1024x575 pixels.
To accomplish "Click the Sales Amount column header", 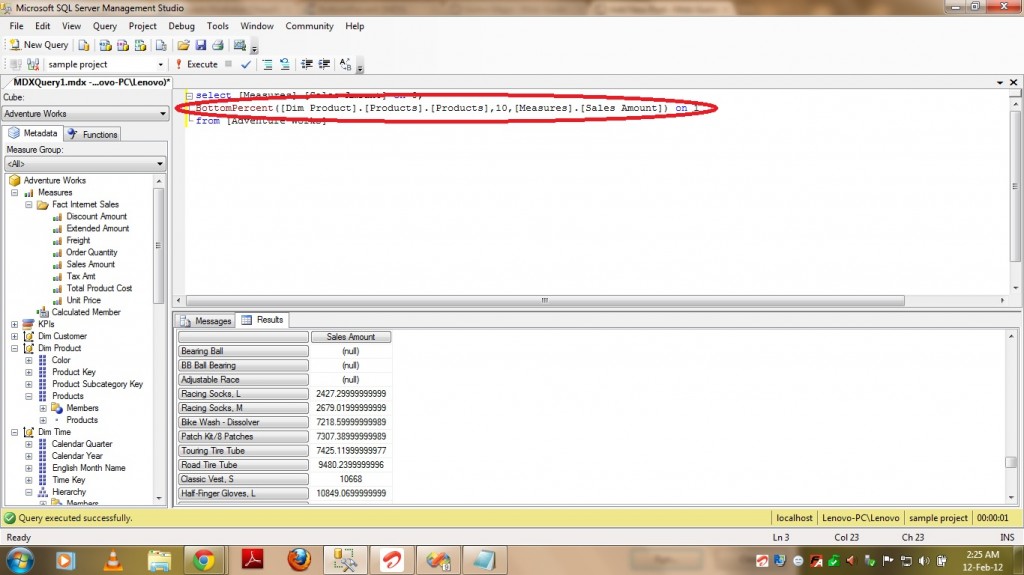I will (351, 337).
